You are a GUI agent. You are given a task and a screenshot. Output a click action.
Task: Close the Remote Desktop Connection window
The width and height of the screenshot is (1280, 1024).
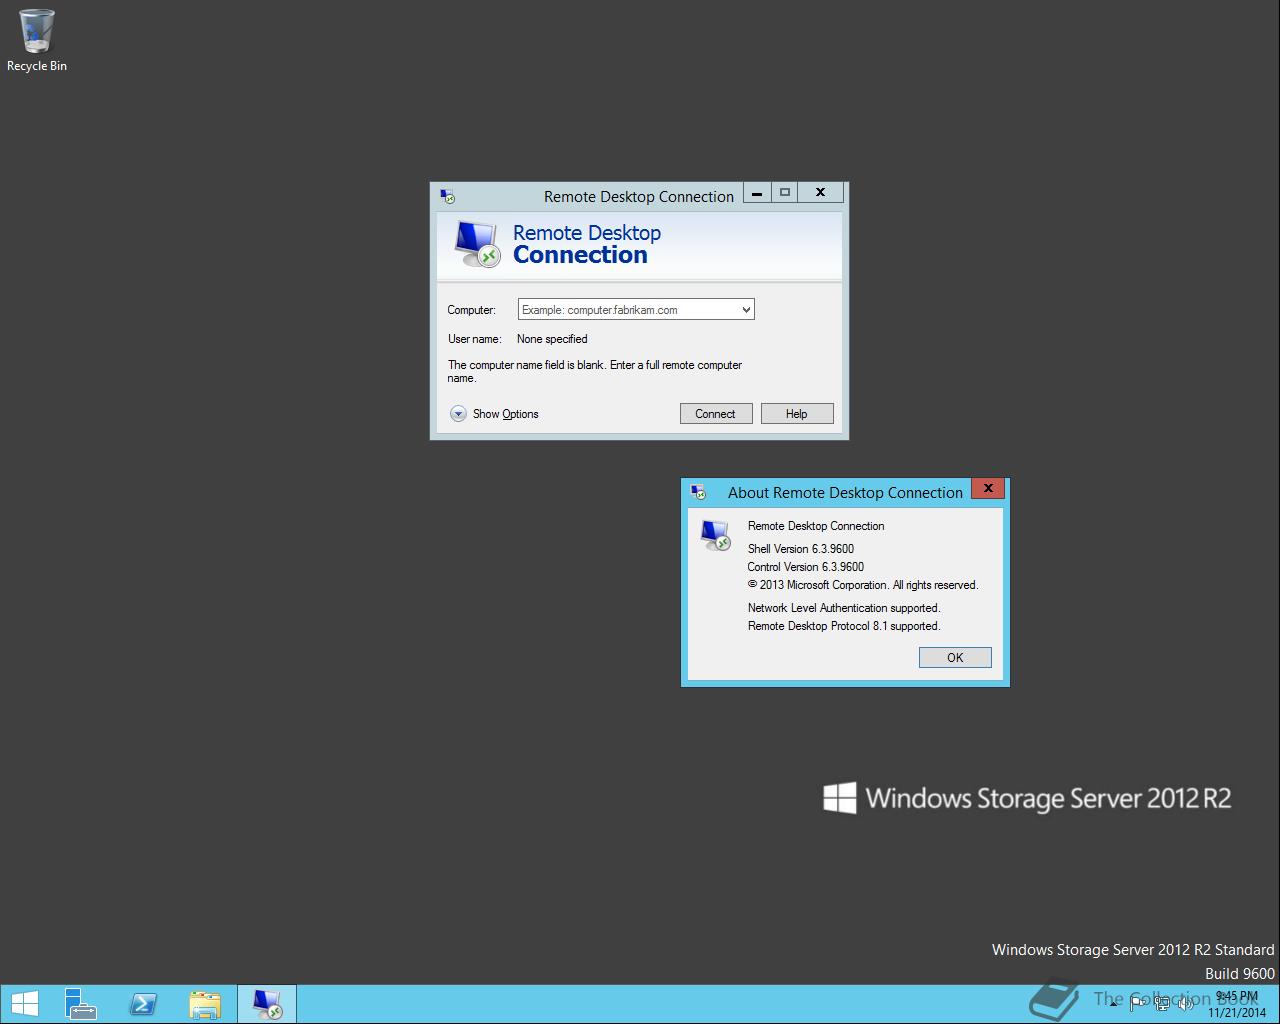pyautogui.click(x=820, y=192)
